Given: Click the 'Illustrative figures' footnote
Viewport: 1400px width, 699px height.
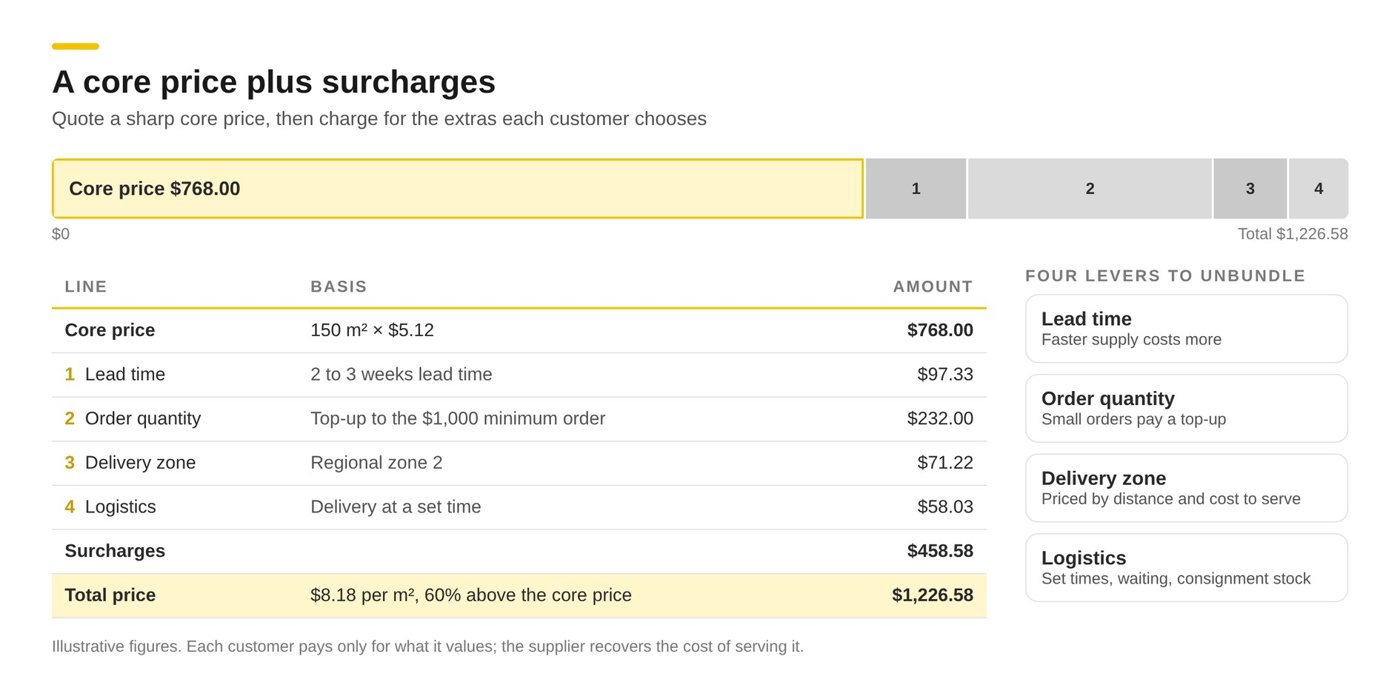Looking at the screenshot, I should (x=428, y=646).
